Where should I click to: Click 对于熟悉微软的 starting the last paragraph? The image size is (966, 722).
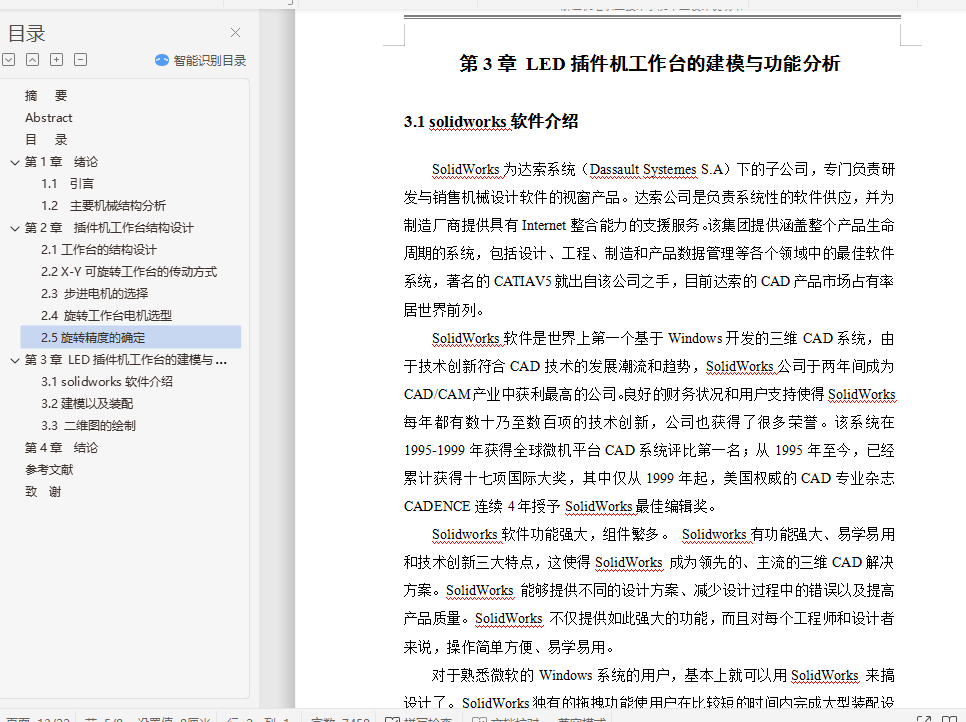[482, 675]
